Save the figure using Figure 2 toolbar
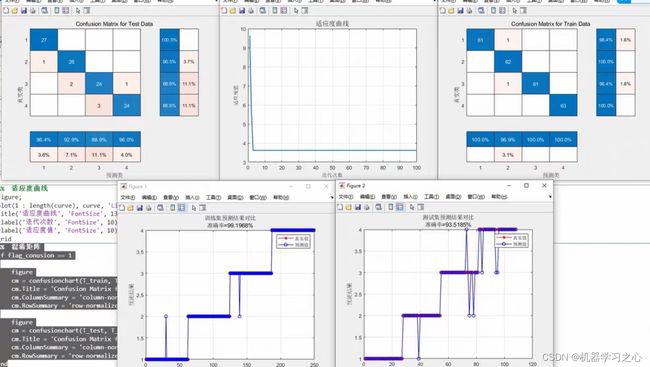This screenshot has width=650, height=367. coord(358,207)
